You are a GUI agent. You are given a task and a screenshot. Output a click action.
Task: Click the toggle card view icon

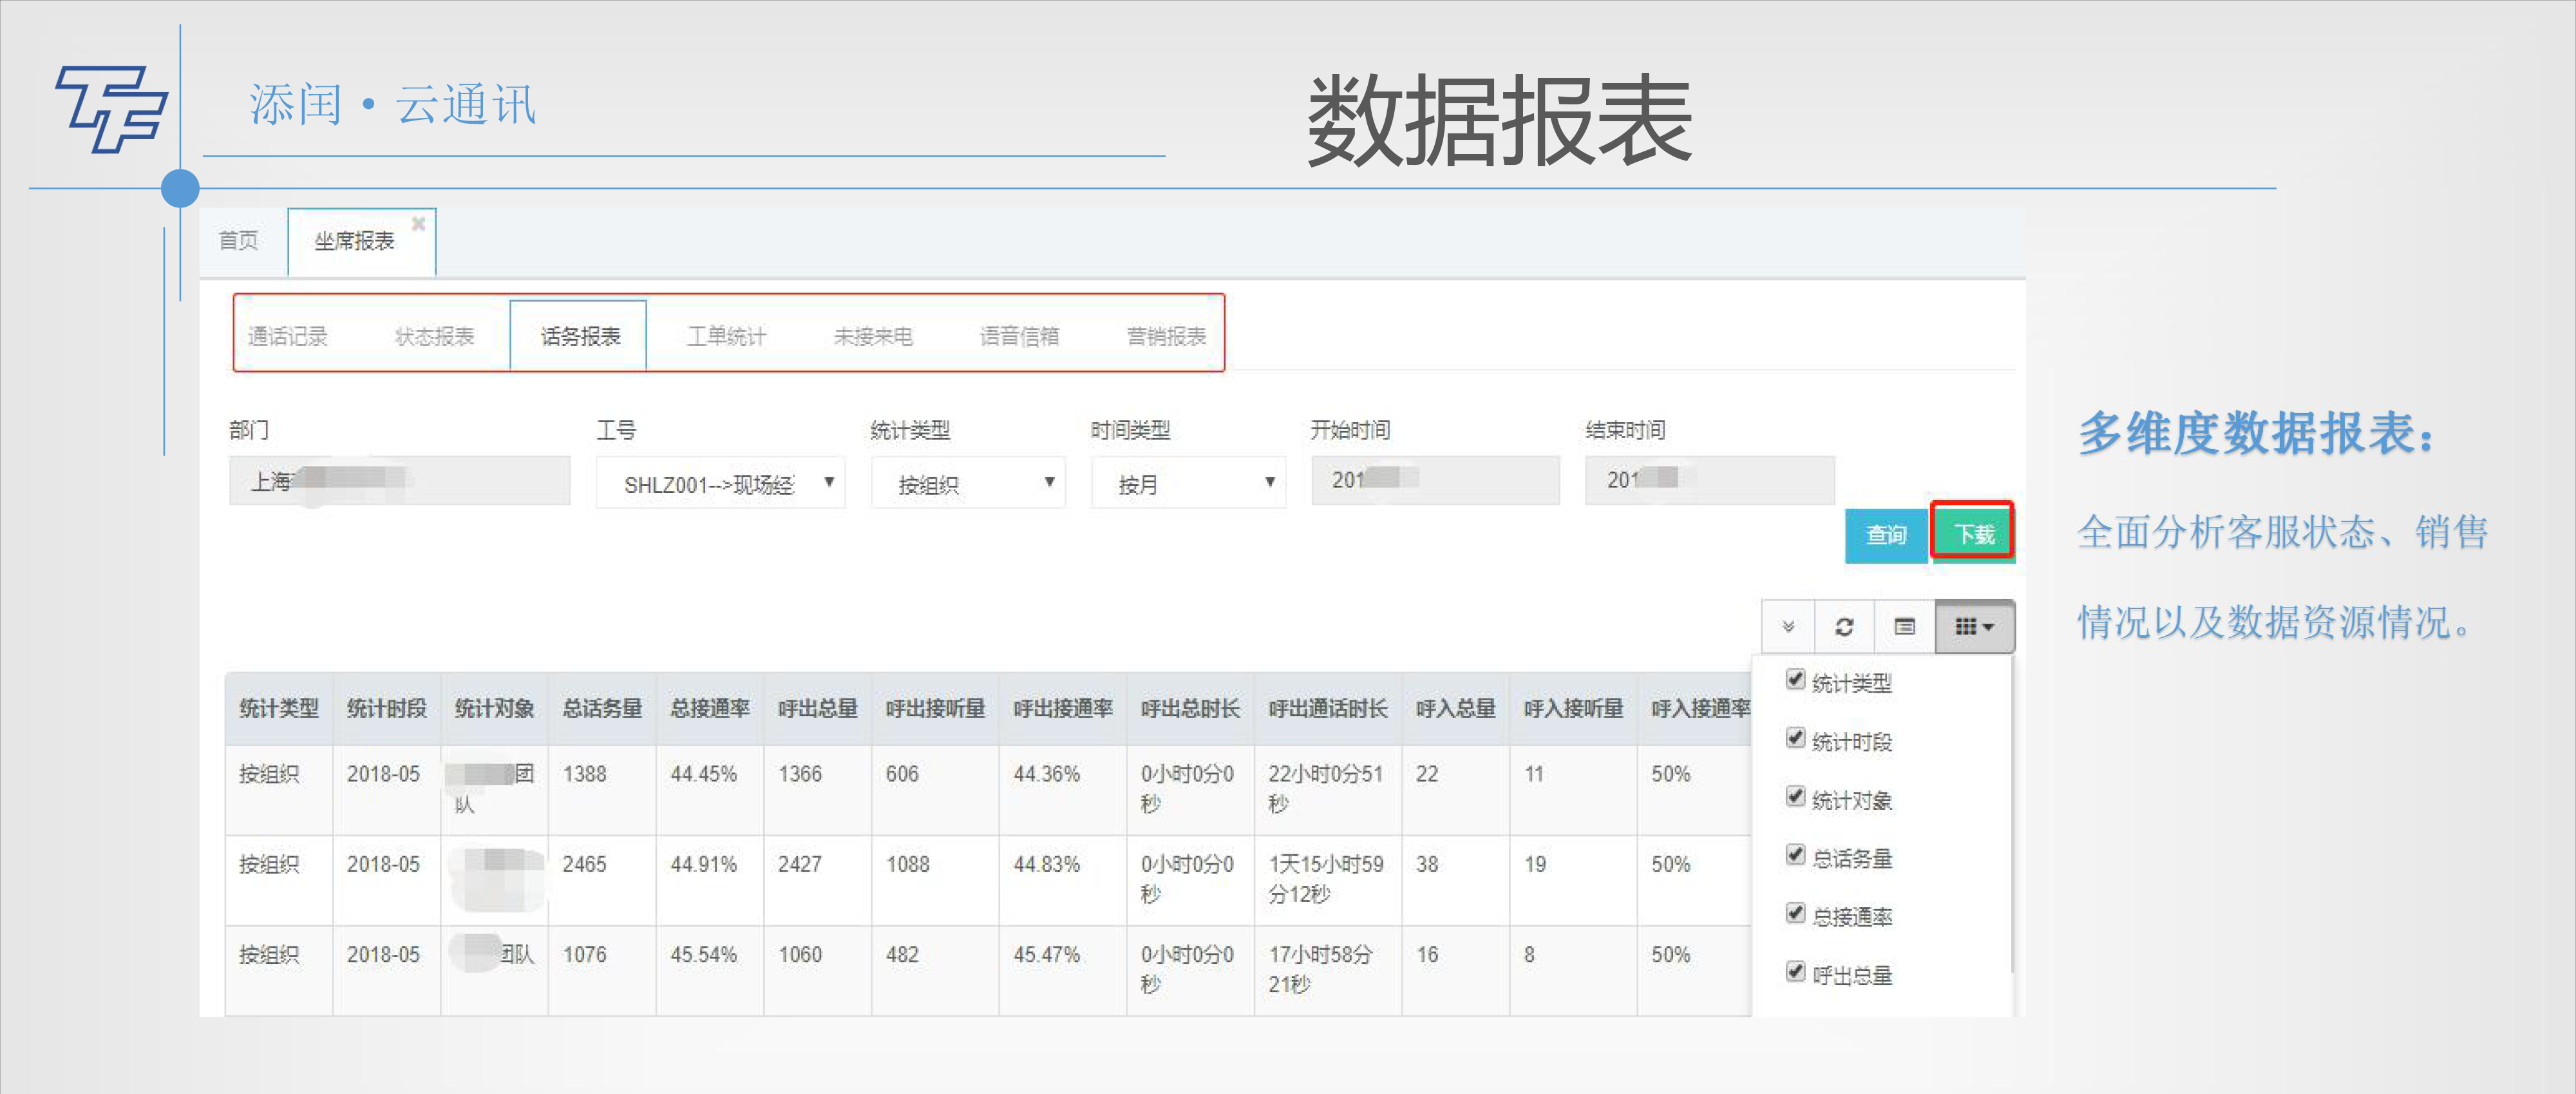pyautogui.click(x=1904, y=627)
